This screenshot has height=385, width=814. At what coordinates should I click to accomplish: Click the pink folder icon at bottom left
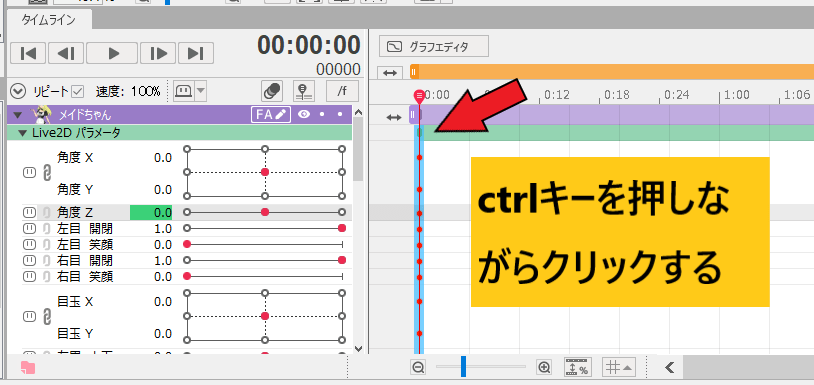[x=28, y=368]
